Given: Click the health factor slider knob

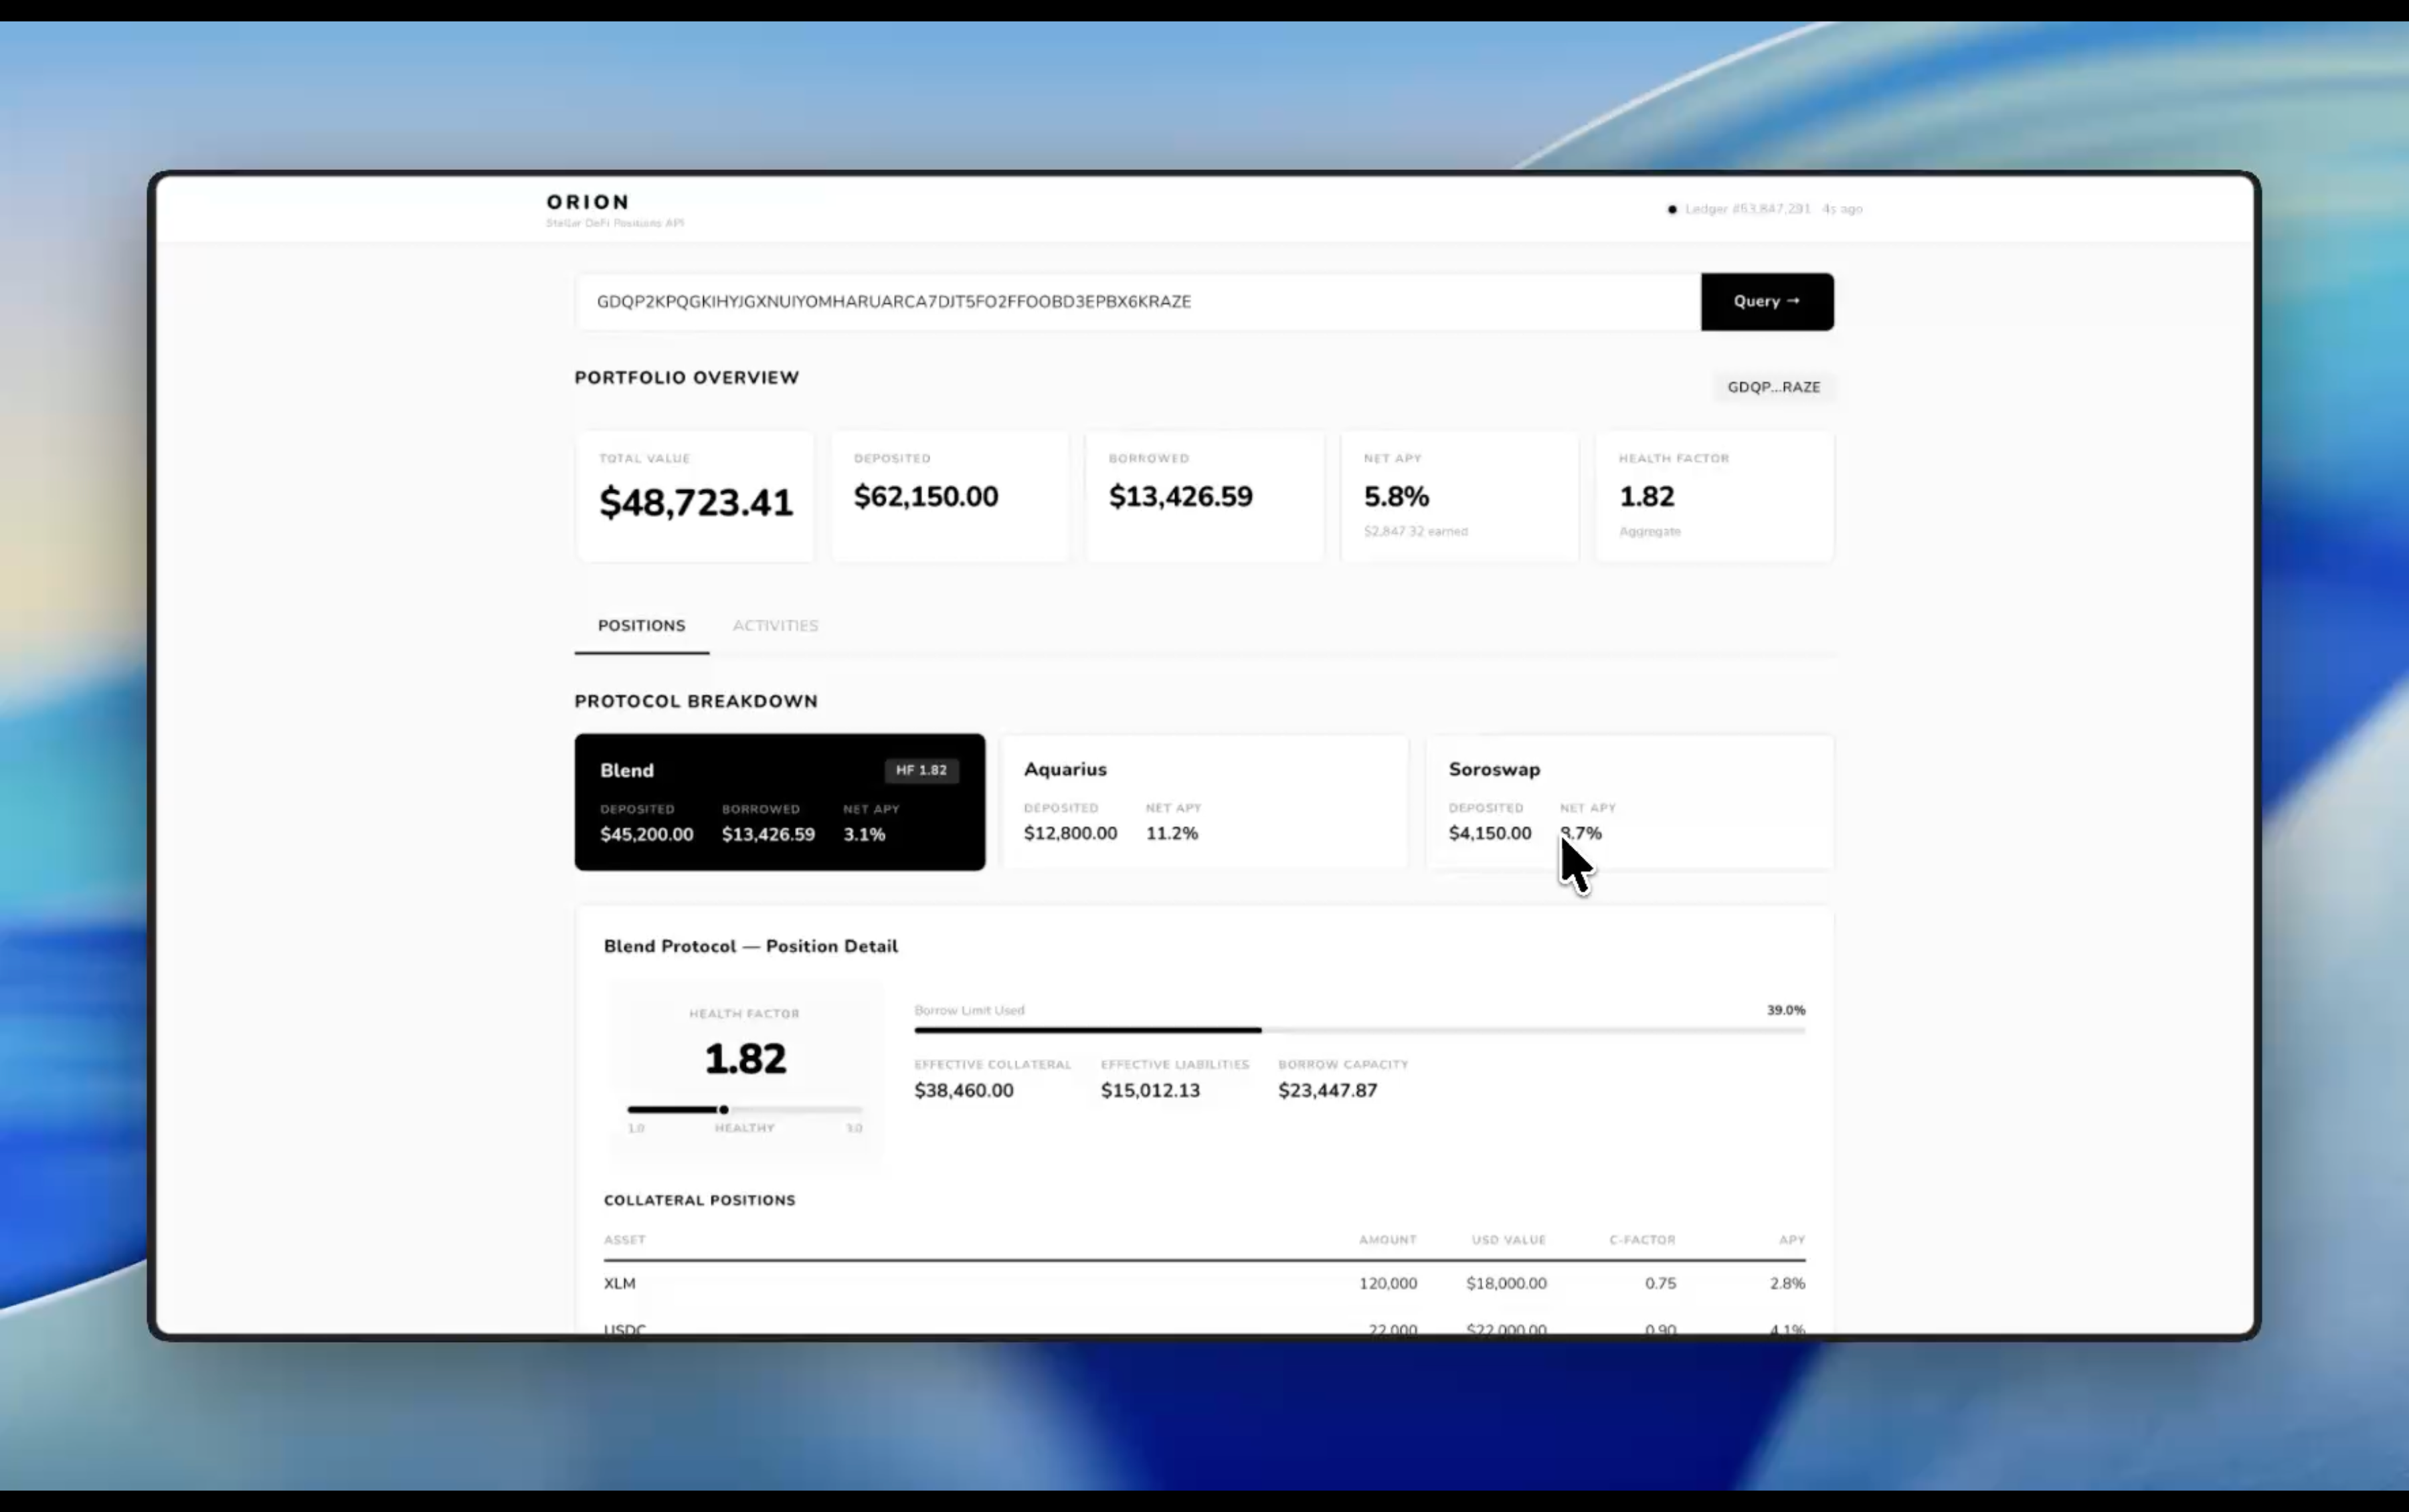Looking at the screenshot, I should click(x=723, y=1109).
